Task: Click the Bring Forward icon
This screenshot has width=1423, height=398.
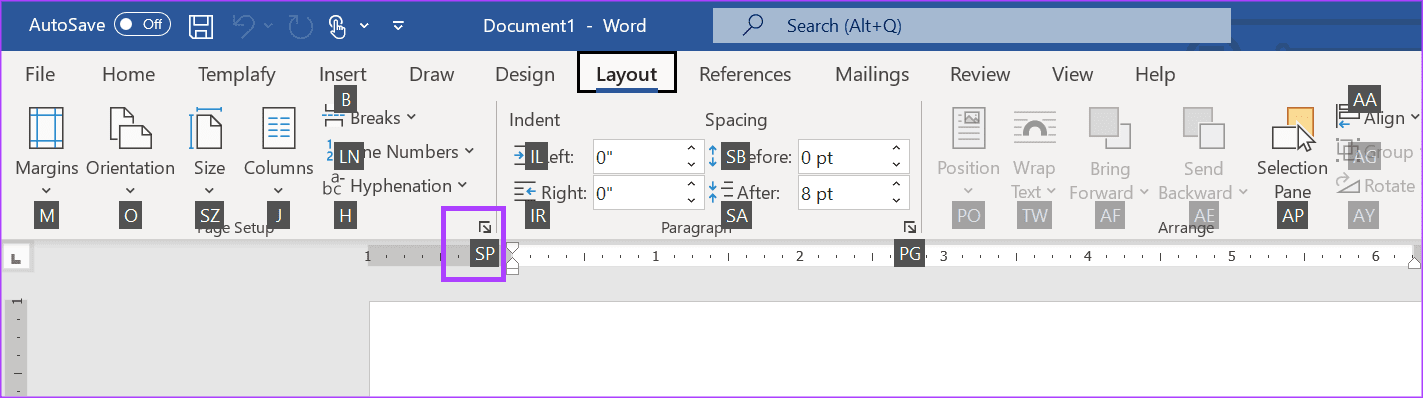Action: (x=1109, y=128)
